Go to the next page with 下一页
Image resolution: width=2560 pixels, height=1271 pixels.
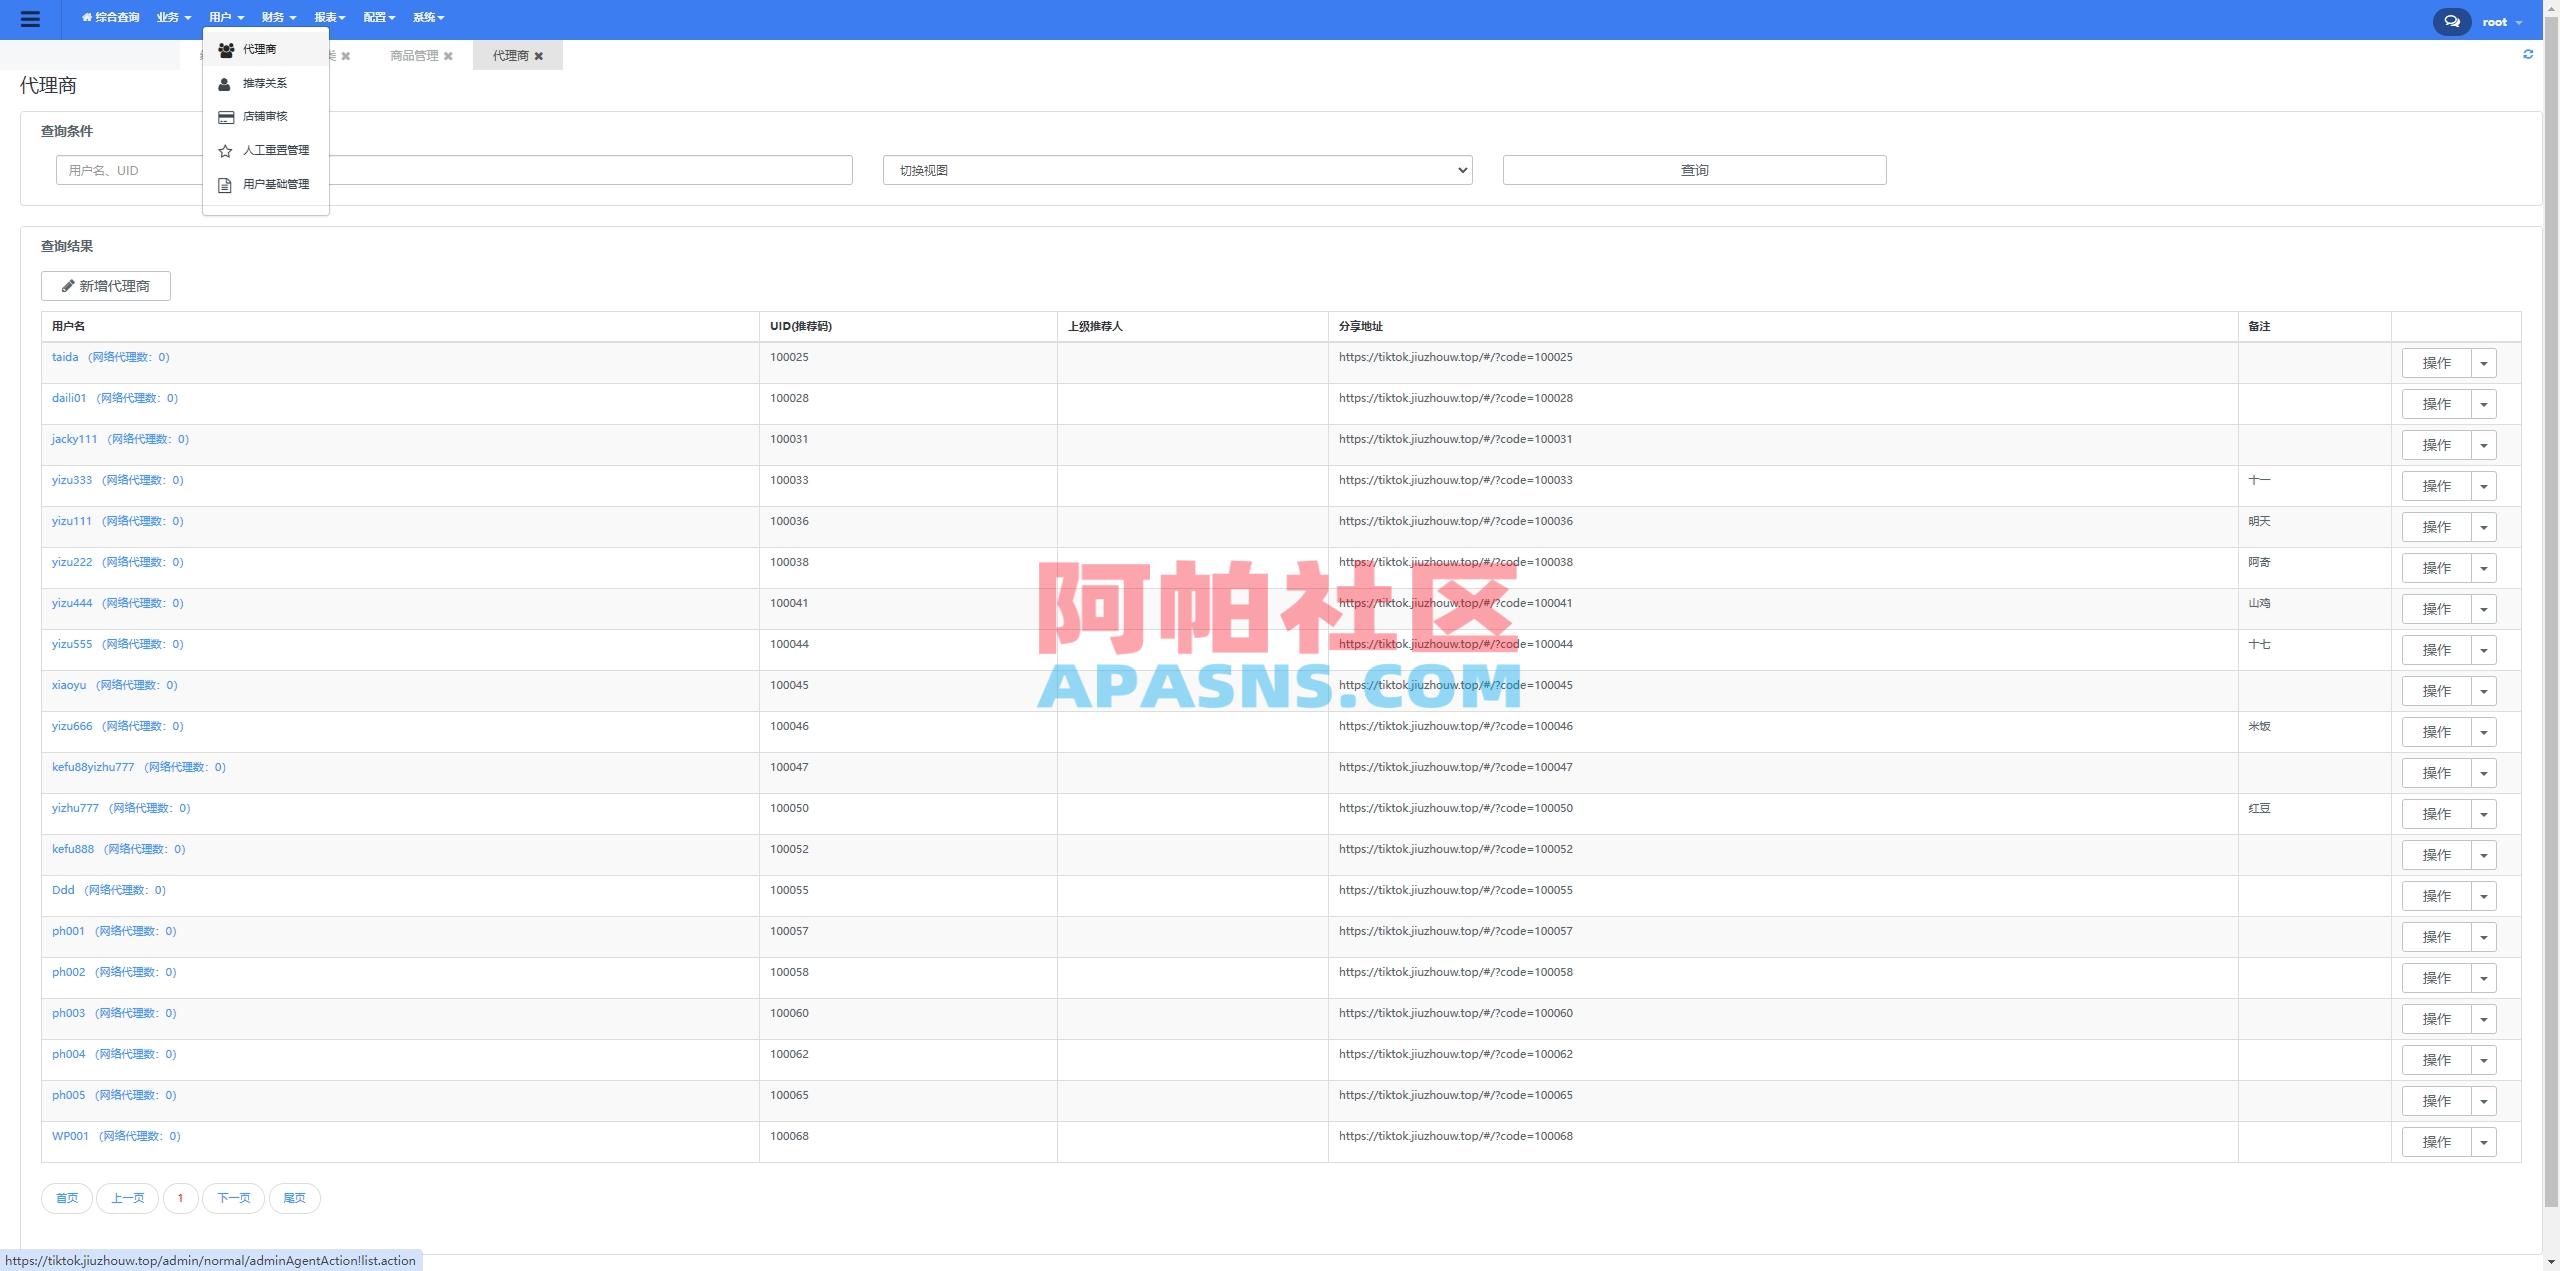pyautogui.click(x=233, y=1197)
